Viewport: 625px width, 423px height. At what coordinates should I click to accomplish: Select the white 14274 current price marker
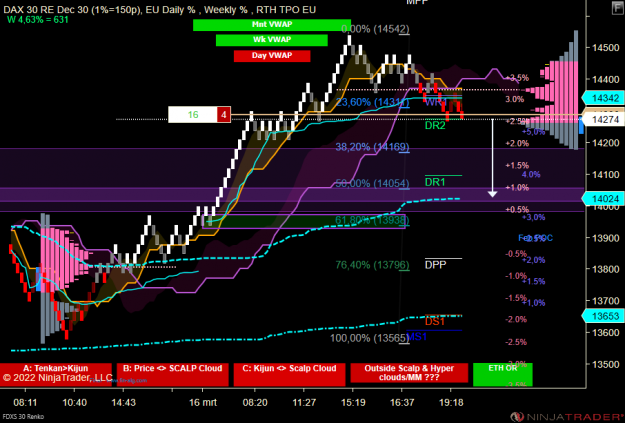pyautogui.click(x=603, y=119)
